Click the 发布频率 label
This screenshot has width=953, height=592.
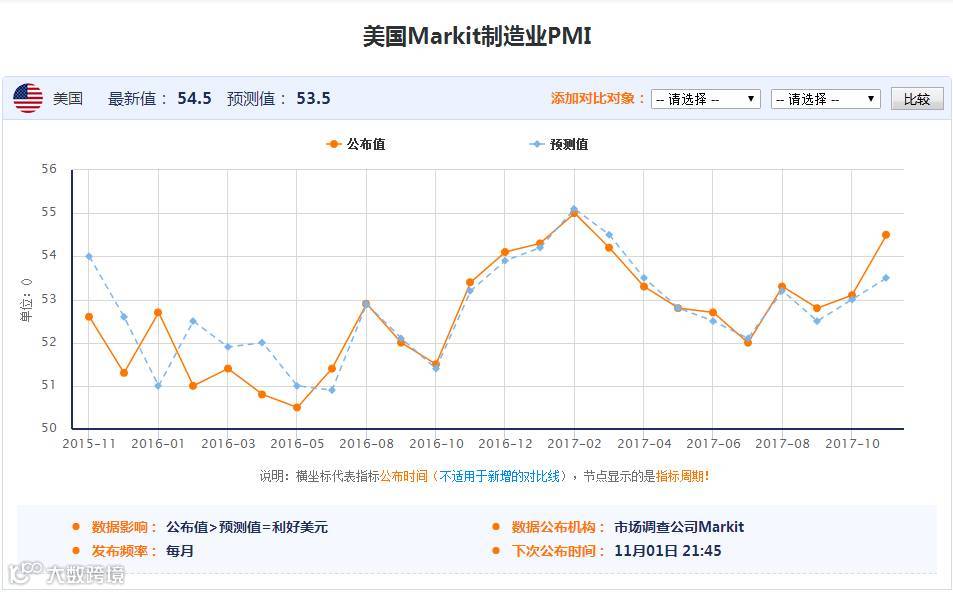point(123,551)
